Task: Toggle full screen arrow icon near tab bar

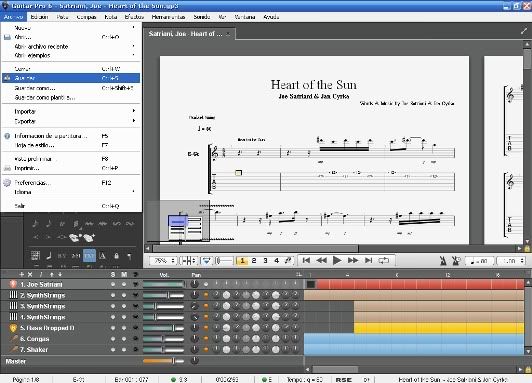Action: click(x=524, y=31)
